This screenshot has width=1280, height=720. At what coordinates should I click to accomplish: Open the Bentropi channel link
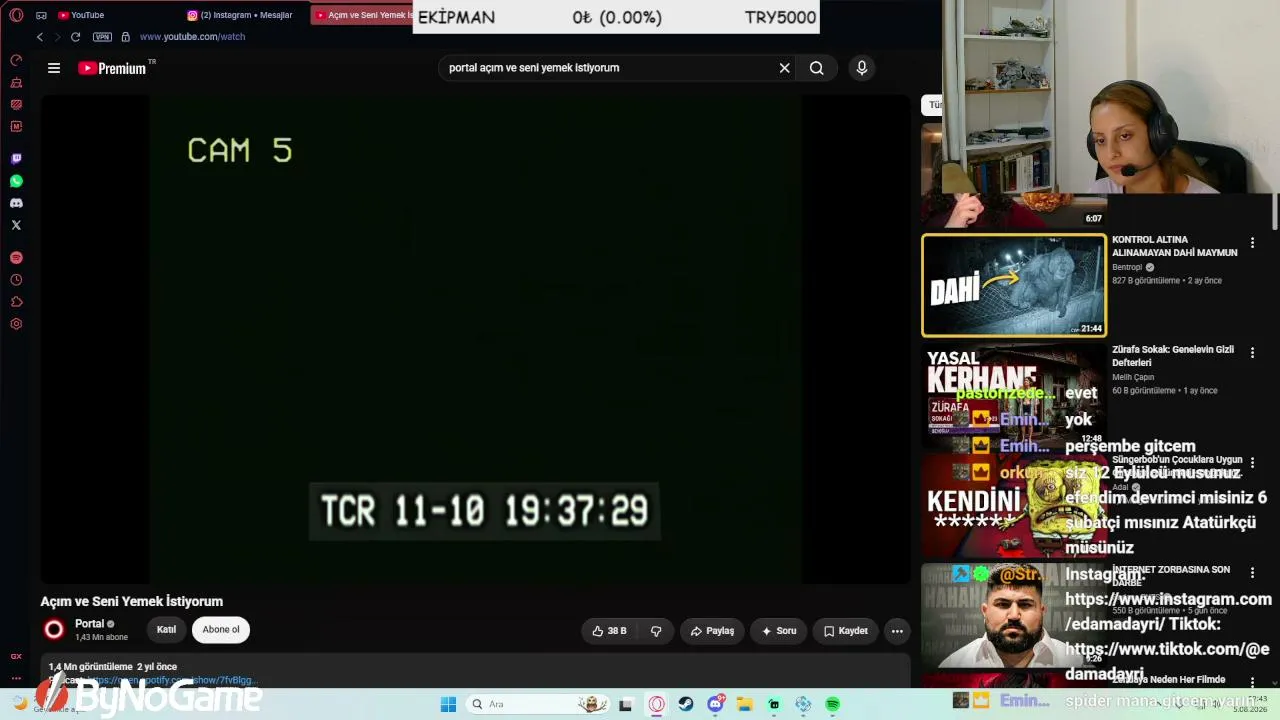pyautogui.click(x=1127, y=268)
